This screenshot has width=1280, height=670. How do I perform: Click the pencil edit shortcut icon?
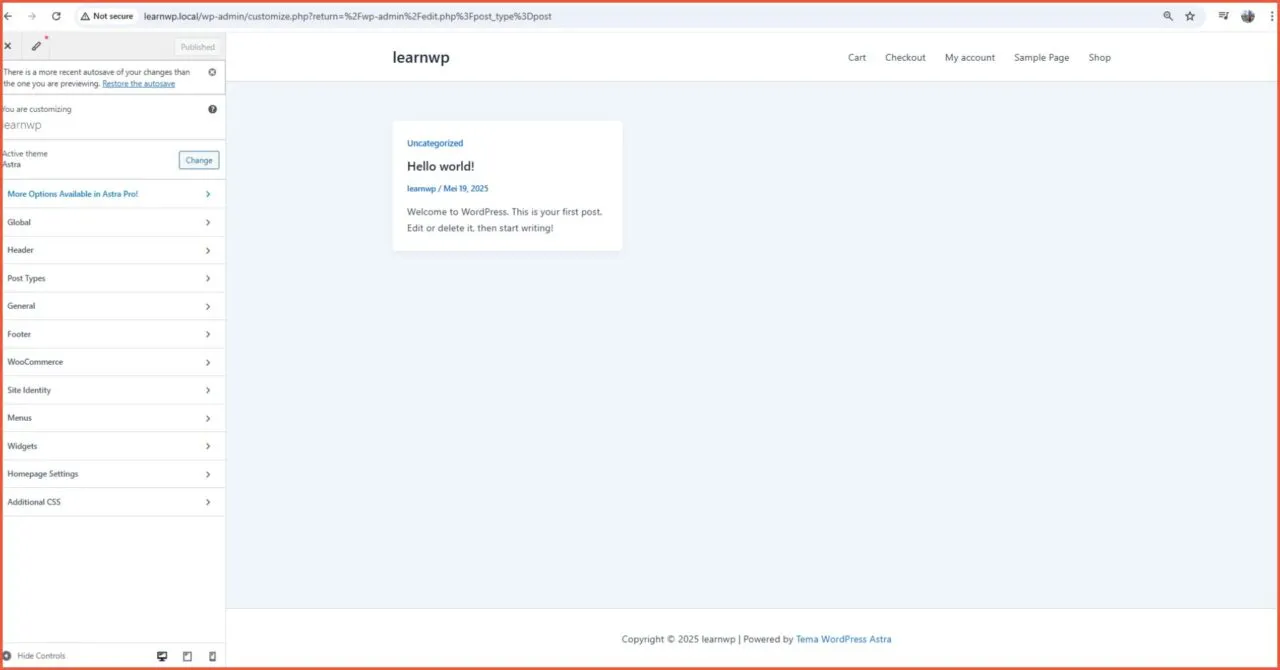click(37, 45)
